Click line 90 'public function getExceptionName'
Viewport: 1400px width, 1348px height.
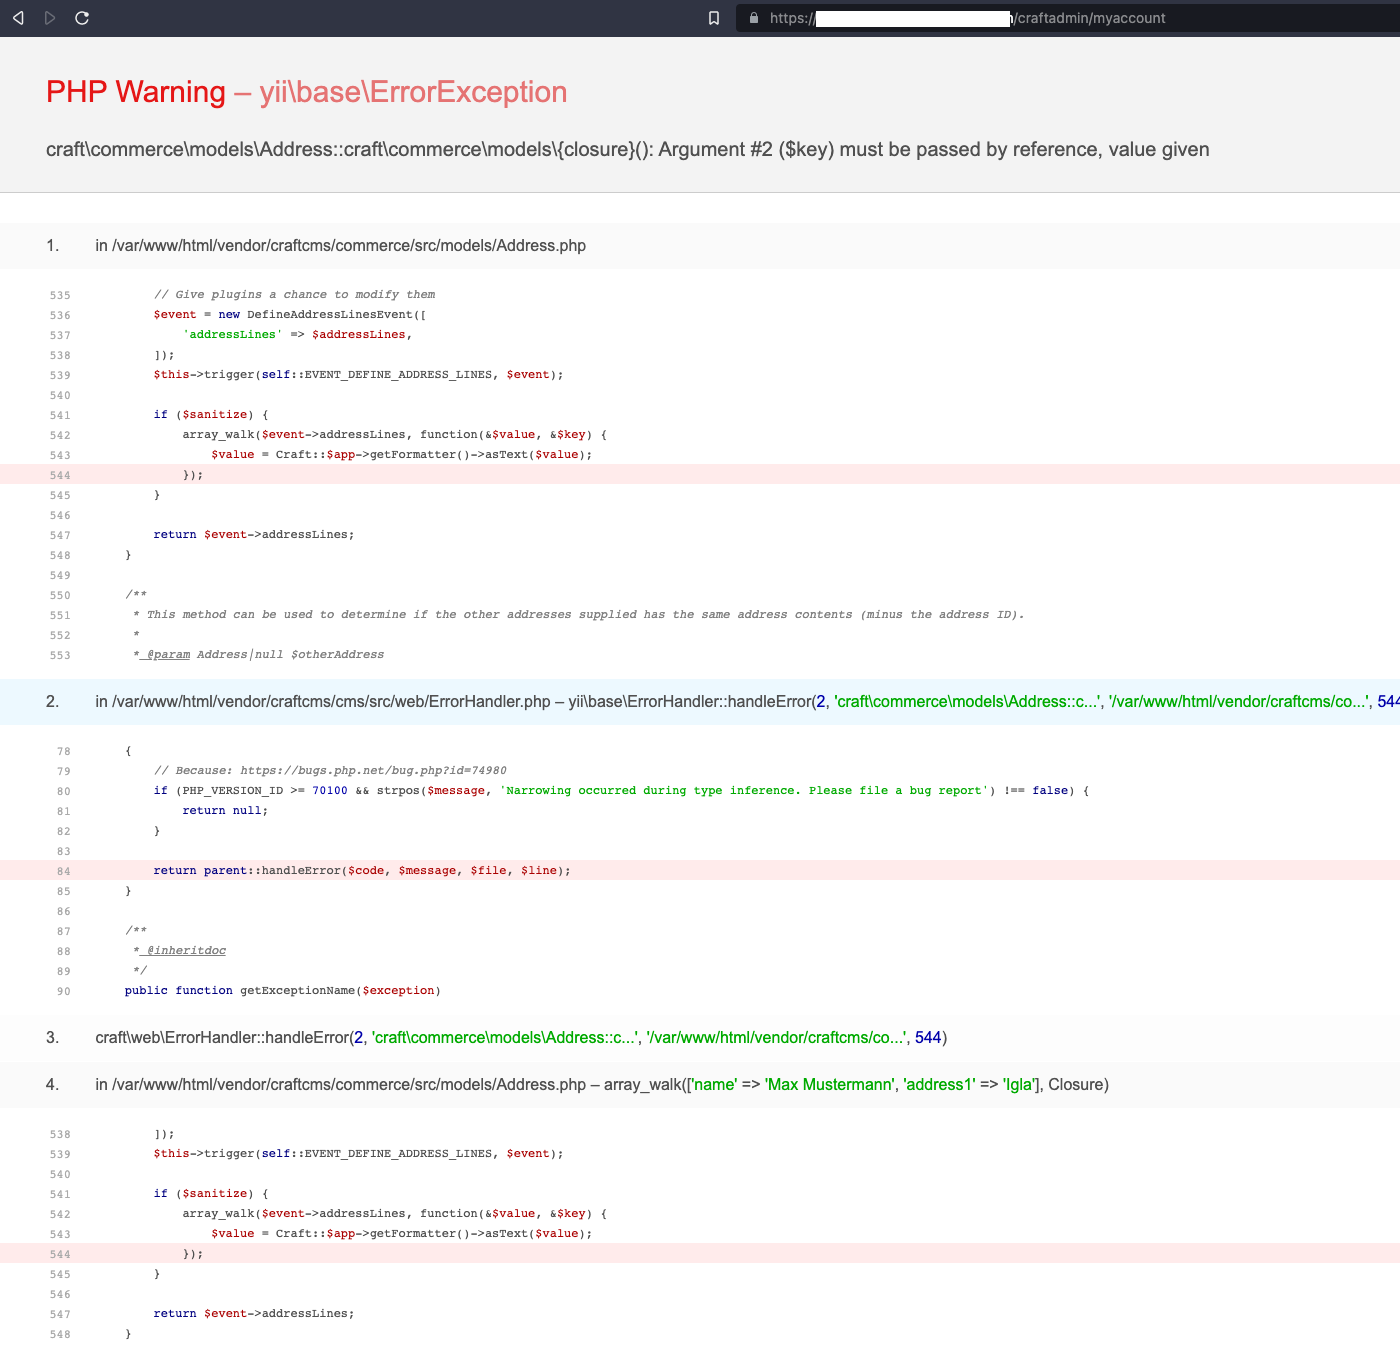[283, 991]
